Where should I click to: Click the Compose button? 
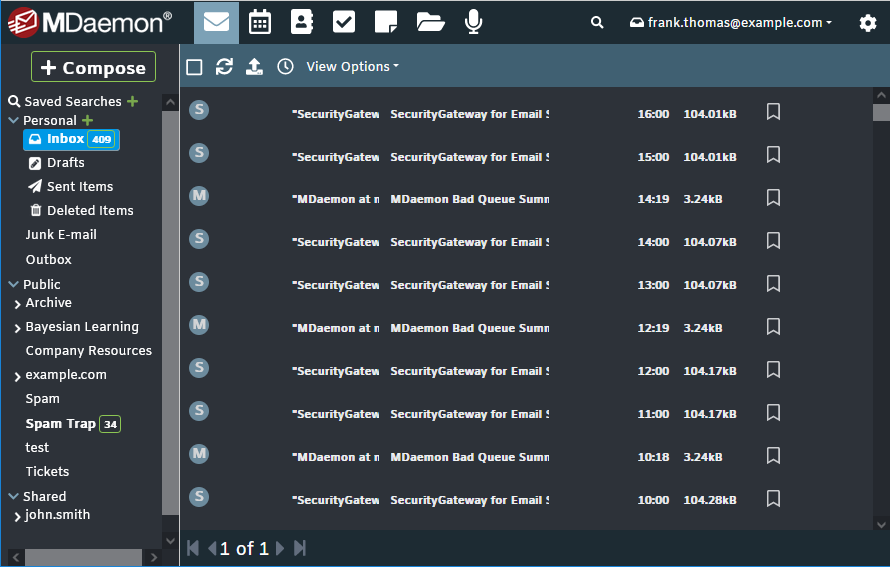[94, 67]
